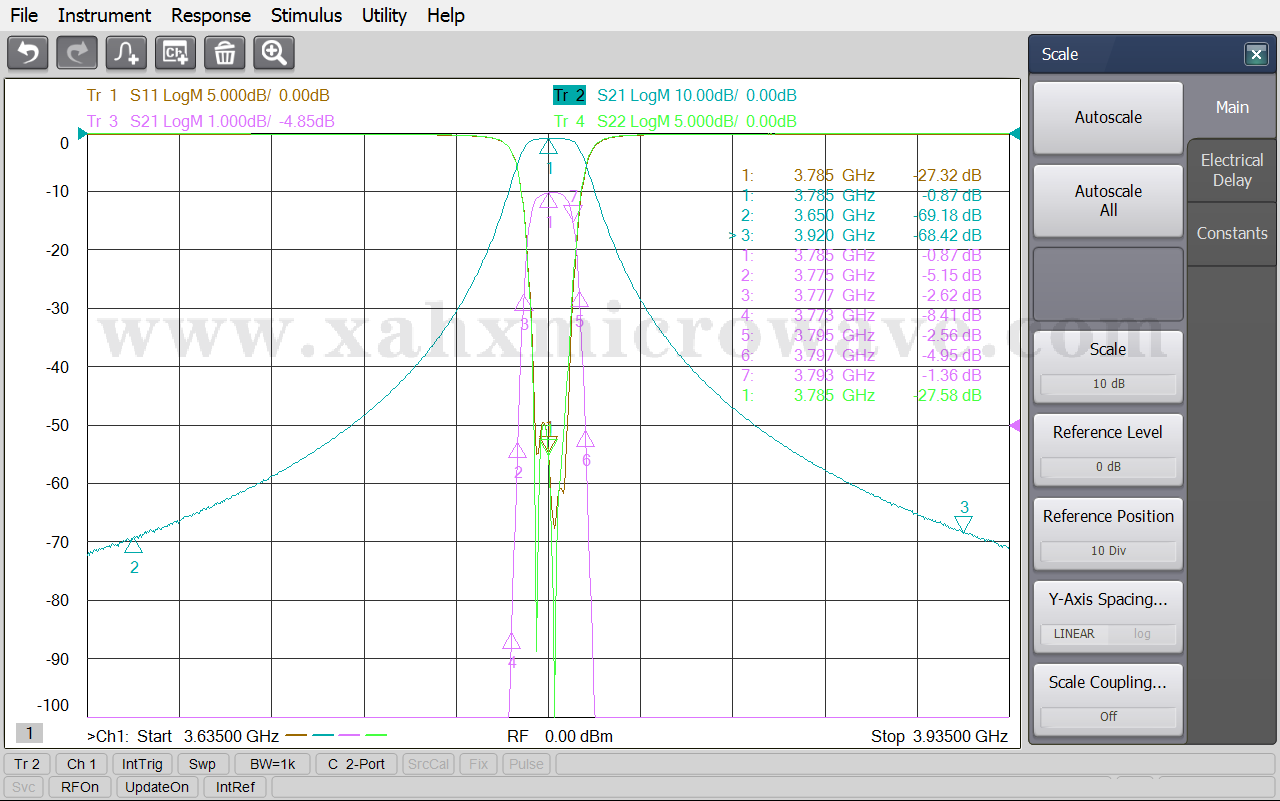Edit the Reference Level 0 dB value
Screen dimensions: 1280x801
point(1108,467)
